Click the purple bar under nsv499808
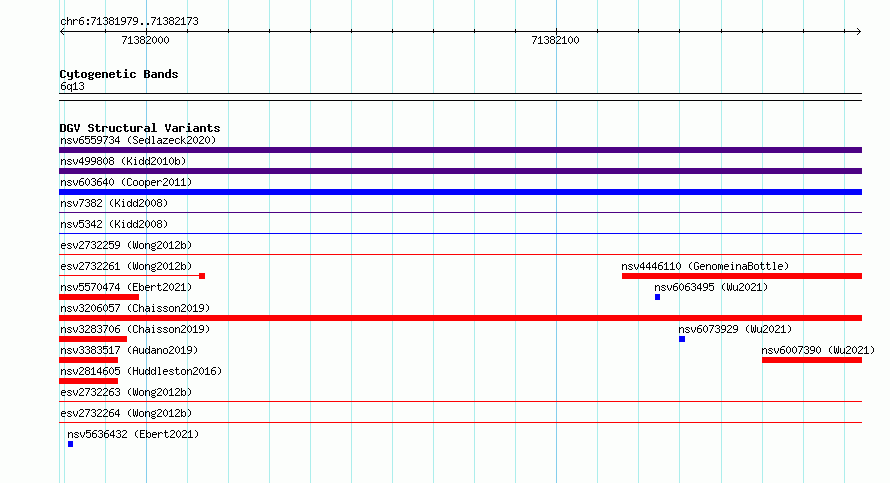Image resolution: width=890 pixels, height=483 pixels. click(x=460, y=171)
